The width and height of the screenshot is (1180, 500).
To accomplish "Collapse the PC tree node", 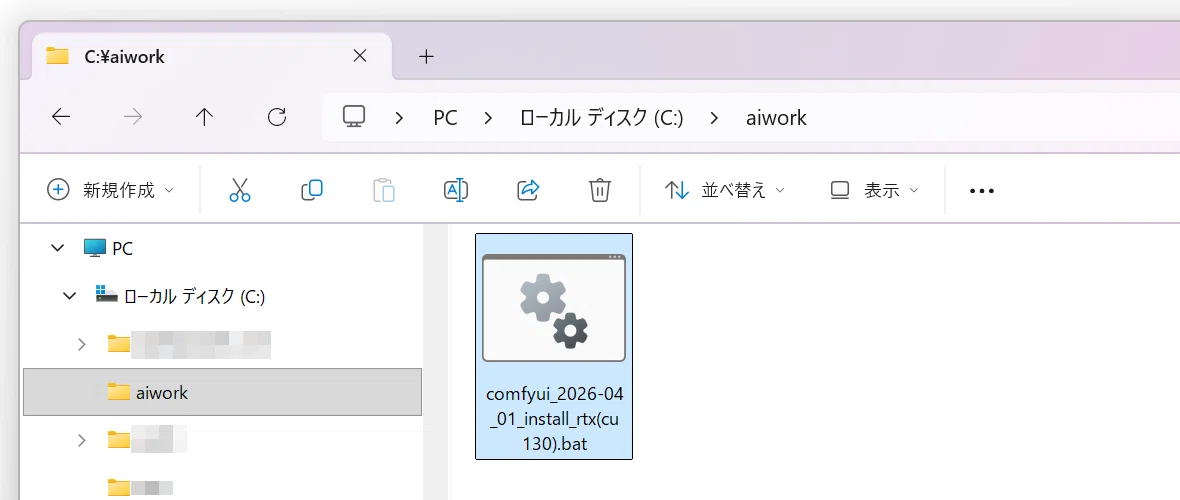I will coord(57,248).
